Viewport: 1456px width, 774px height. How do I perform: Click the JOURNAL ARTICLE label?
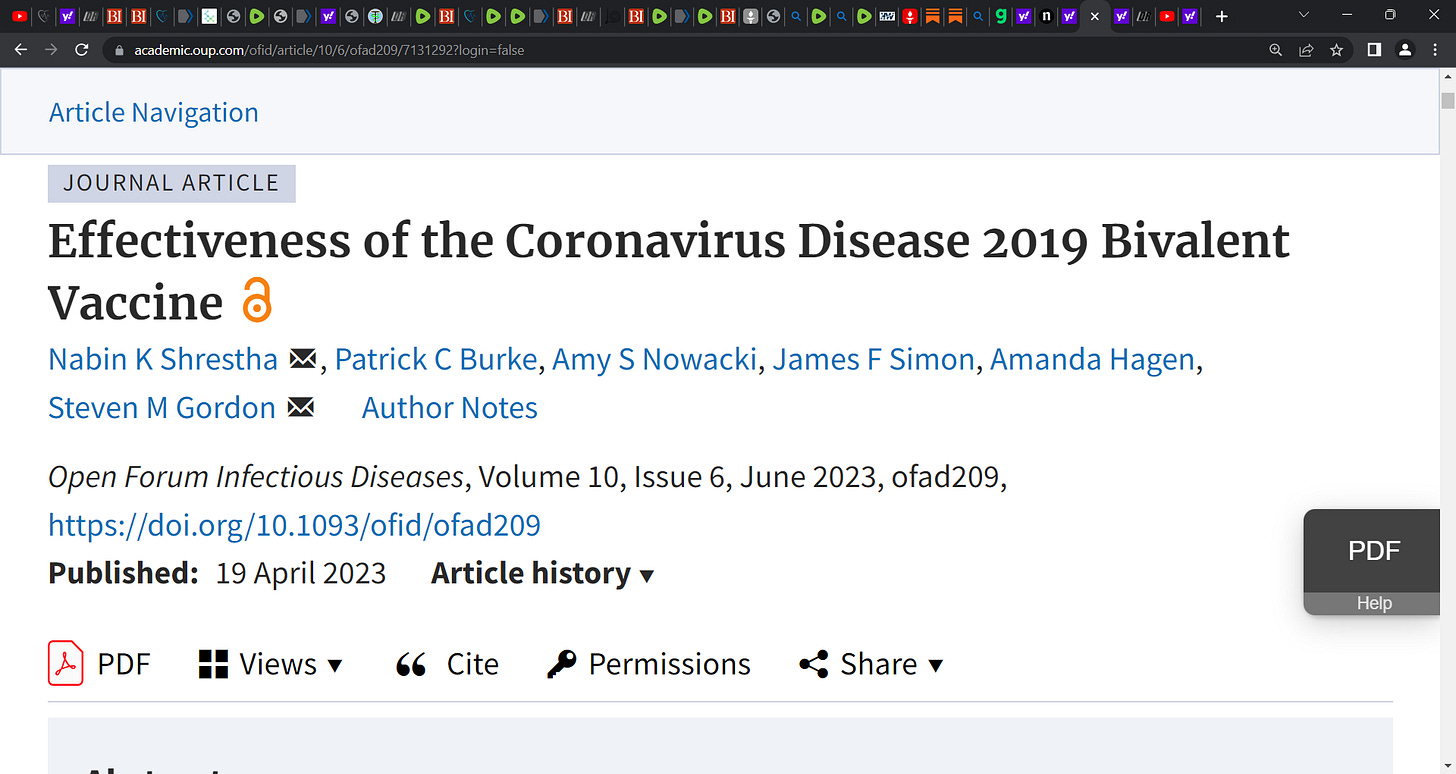pos(171,183)
